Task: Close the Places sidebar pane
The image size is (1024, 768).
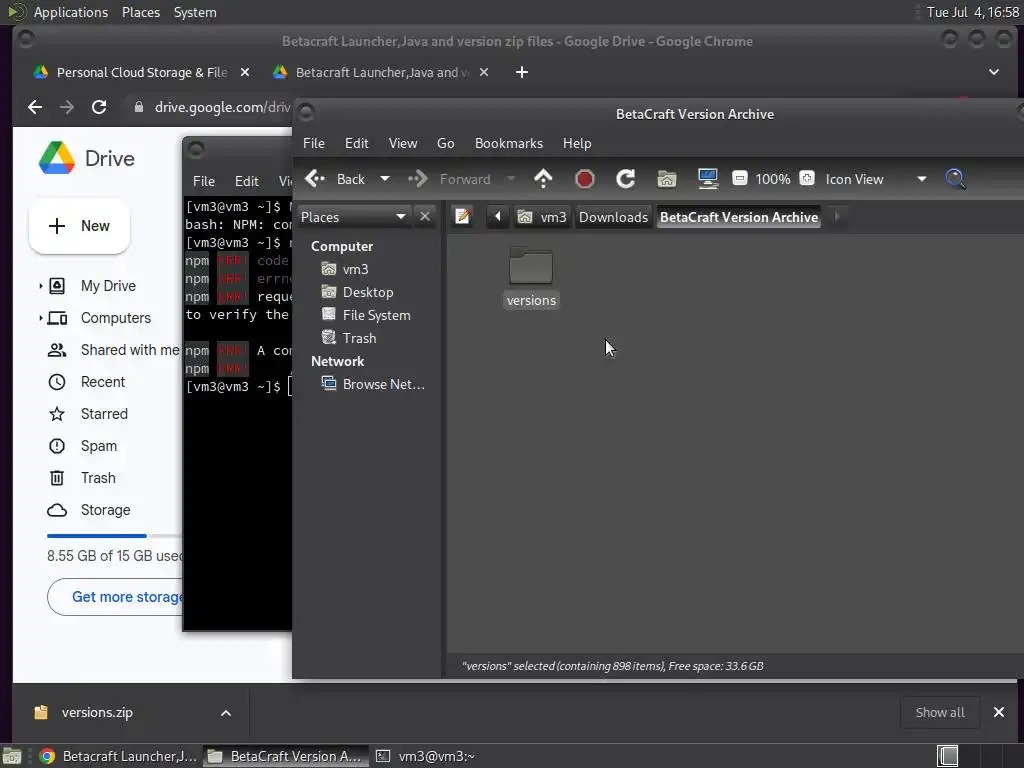Action: (425, 217)
